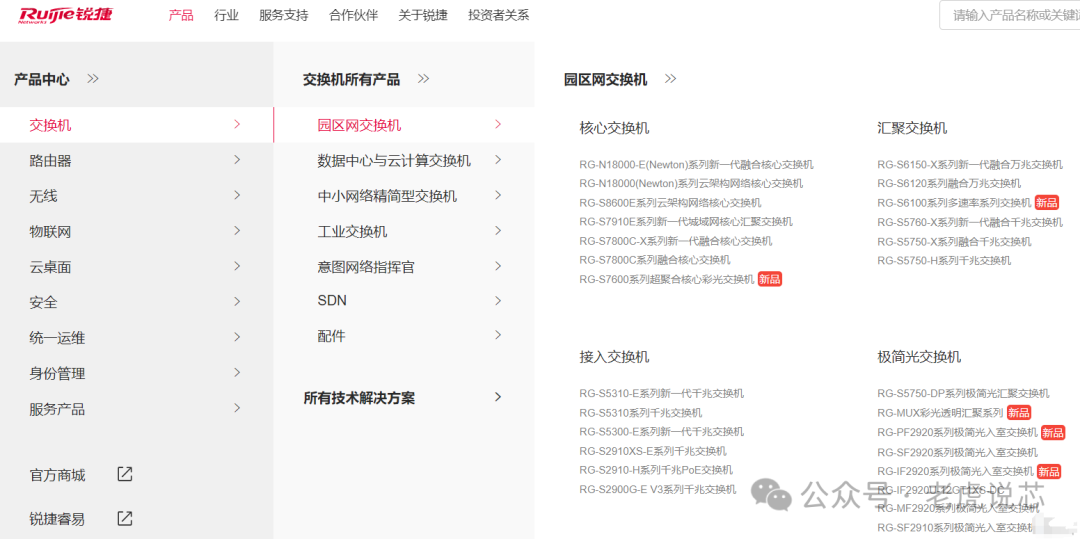Open 锐捷睿易 link
The height and width of the screenshot is (539, 1080).
tap(57, 519)
